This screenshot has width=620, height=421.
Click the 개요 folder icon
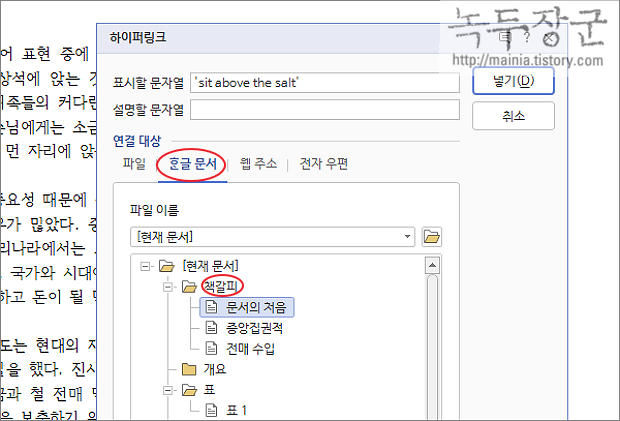pos(189,369)
